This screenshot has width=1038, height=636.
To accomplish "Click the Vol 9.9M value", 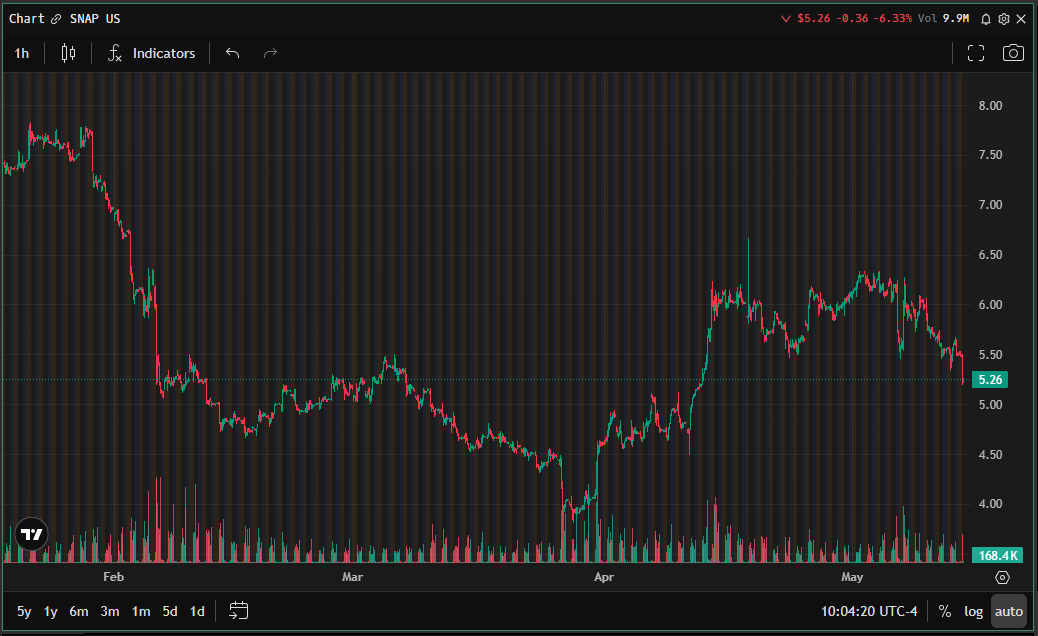I will [x=943, y=19].
